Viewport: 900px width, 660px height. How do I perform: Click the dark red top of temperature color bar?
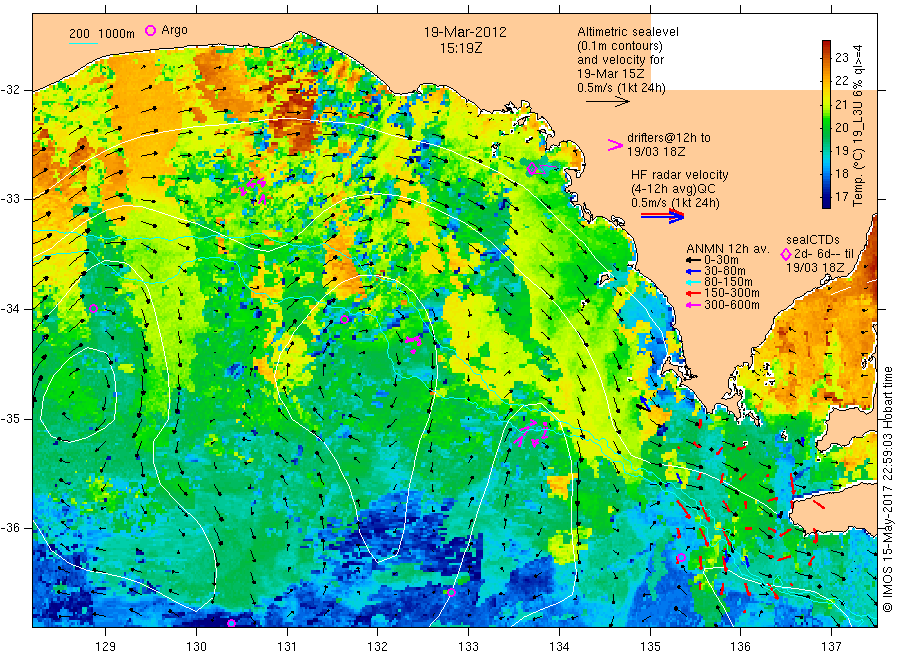point(826,45)
